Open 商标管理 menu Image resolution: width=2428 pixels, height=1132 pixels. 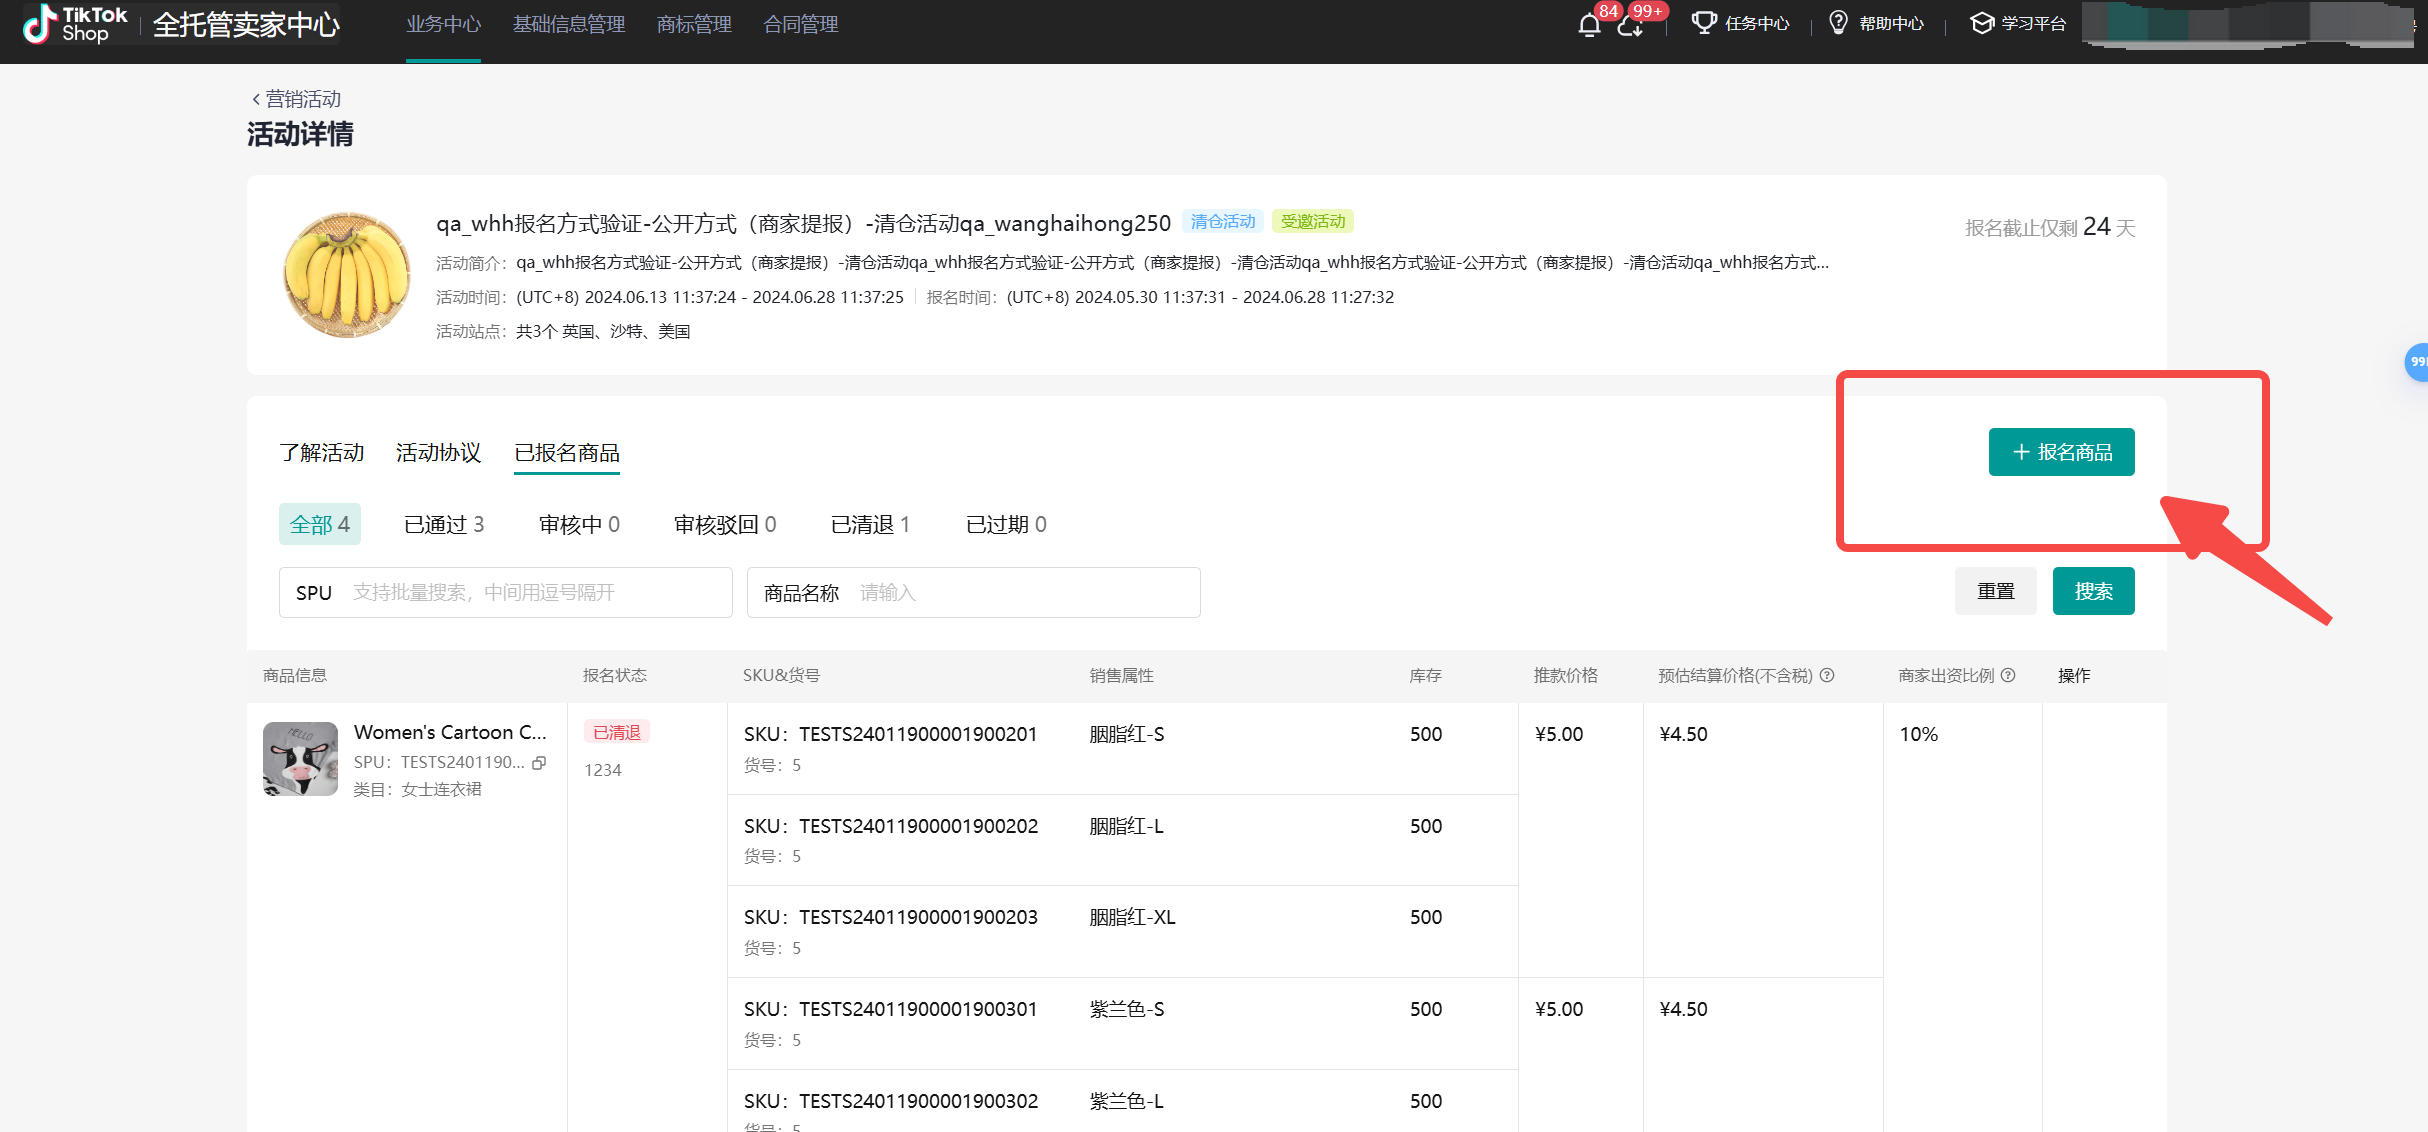click(694, 24)
